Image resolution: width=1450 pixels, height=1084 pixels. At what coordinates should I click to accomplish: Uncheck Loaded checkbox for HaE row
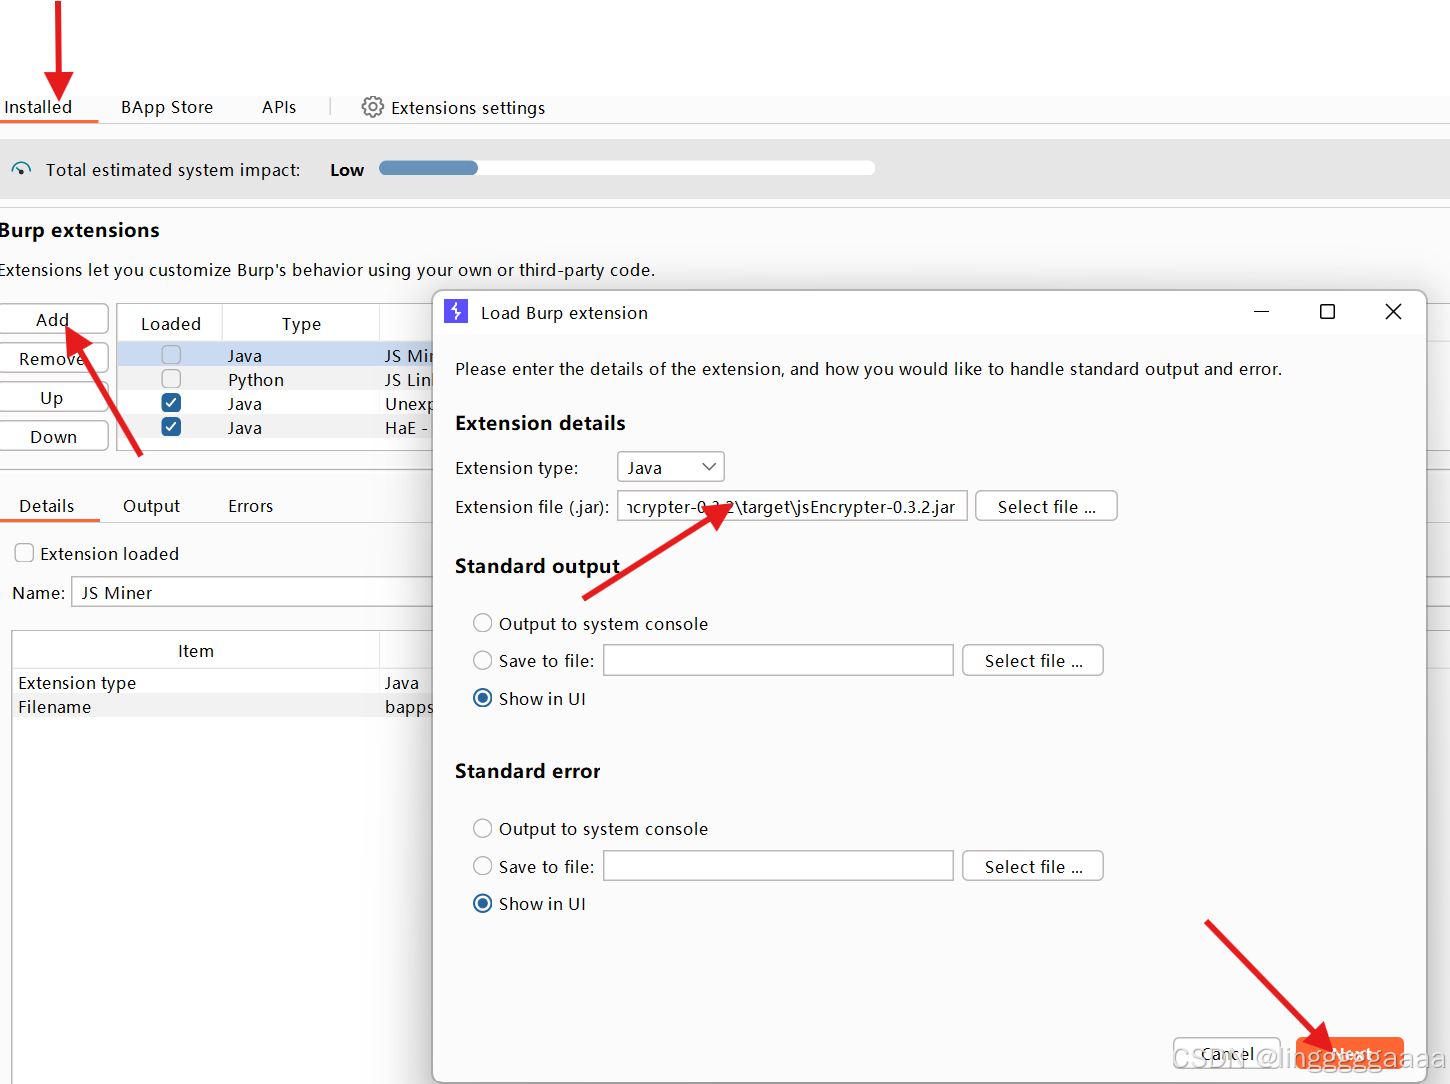171,427
